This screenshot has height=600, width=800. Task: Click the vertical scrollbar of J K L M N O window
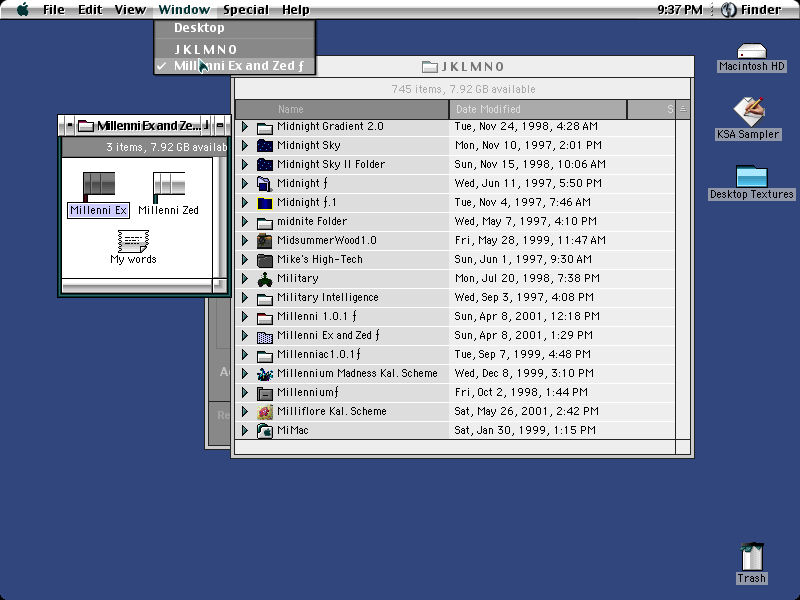tap(683, 280)
